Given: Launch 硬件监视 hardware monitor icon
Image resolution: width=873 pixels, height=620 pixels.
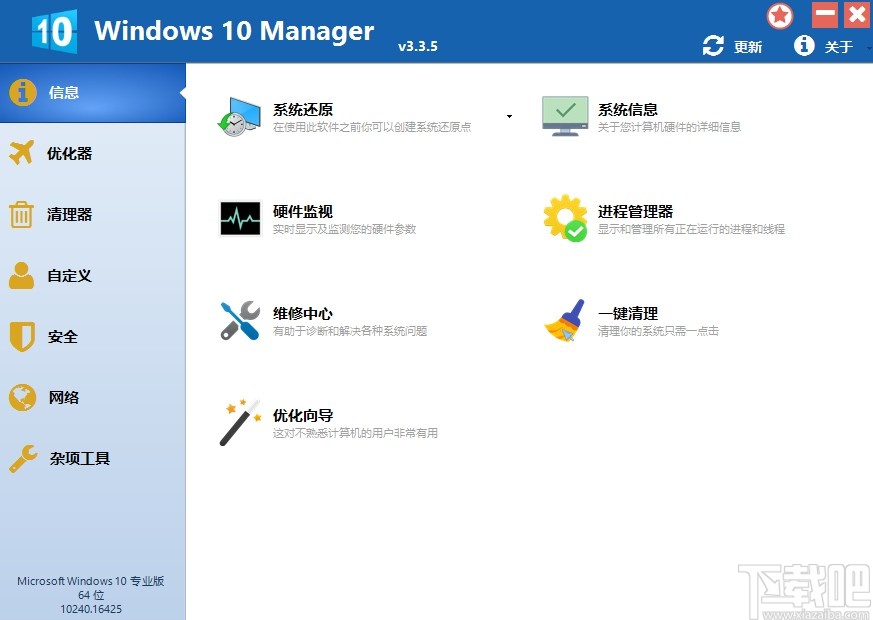Looking at the screenshot, I should click(x=238, y=219).
